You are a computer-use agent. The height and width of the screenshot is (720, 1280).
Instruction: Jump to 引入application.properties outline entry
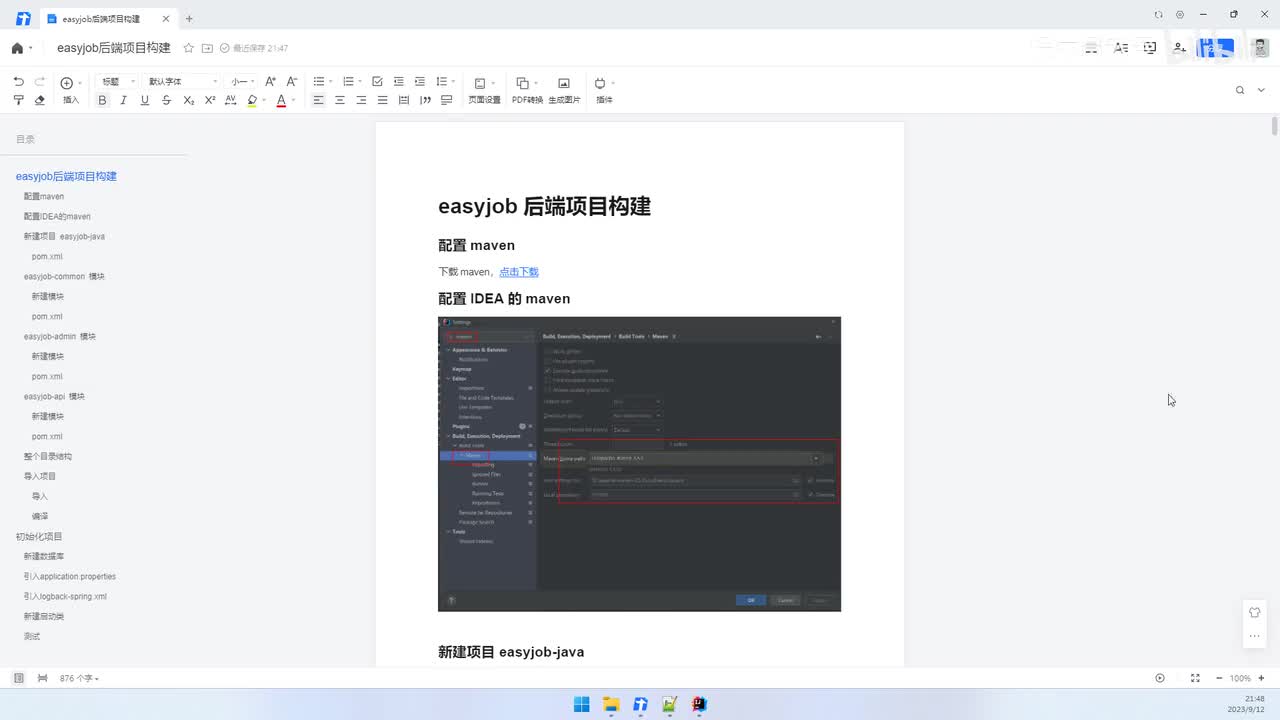70,576
